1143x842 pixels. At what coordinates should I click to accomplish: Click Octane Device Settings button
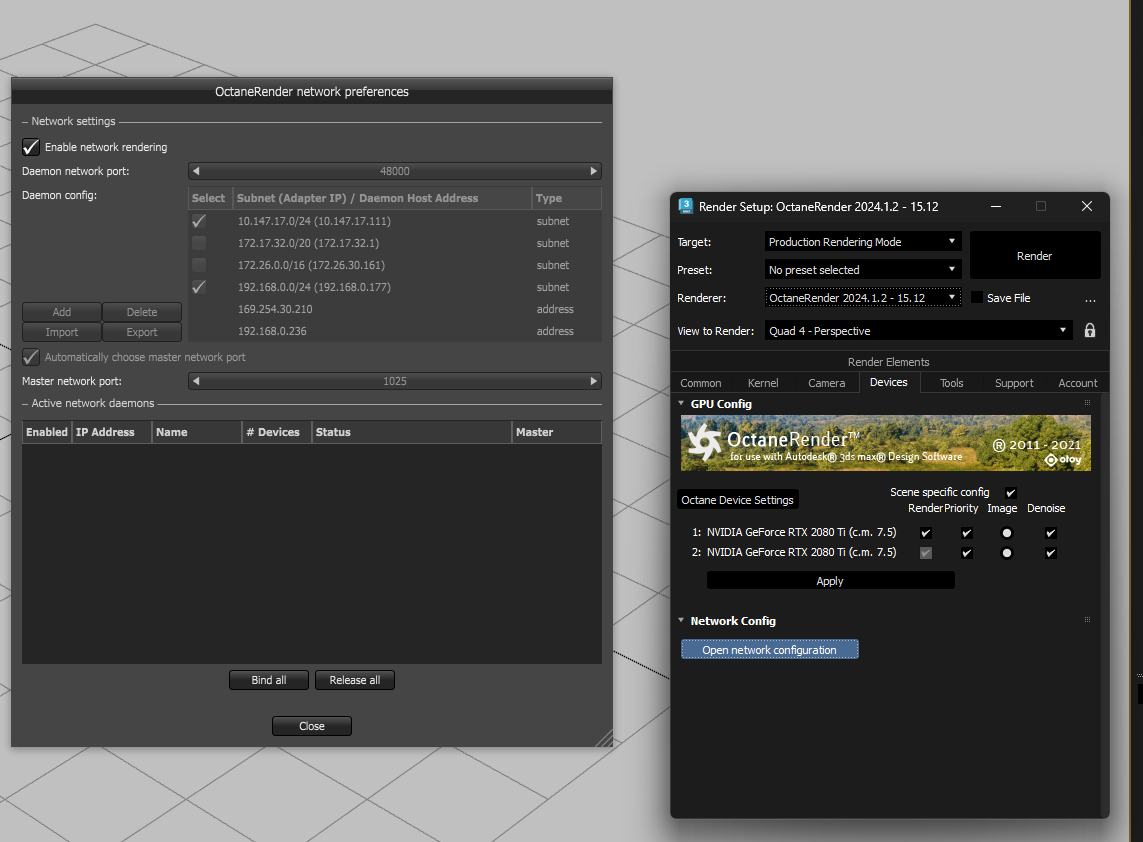[738, 500]
